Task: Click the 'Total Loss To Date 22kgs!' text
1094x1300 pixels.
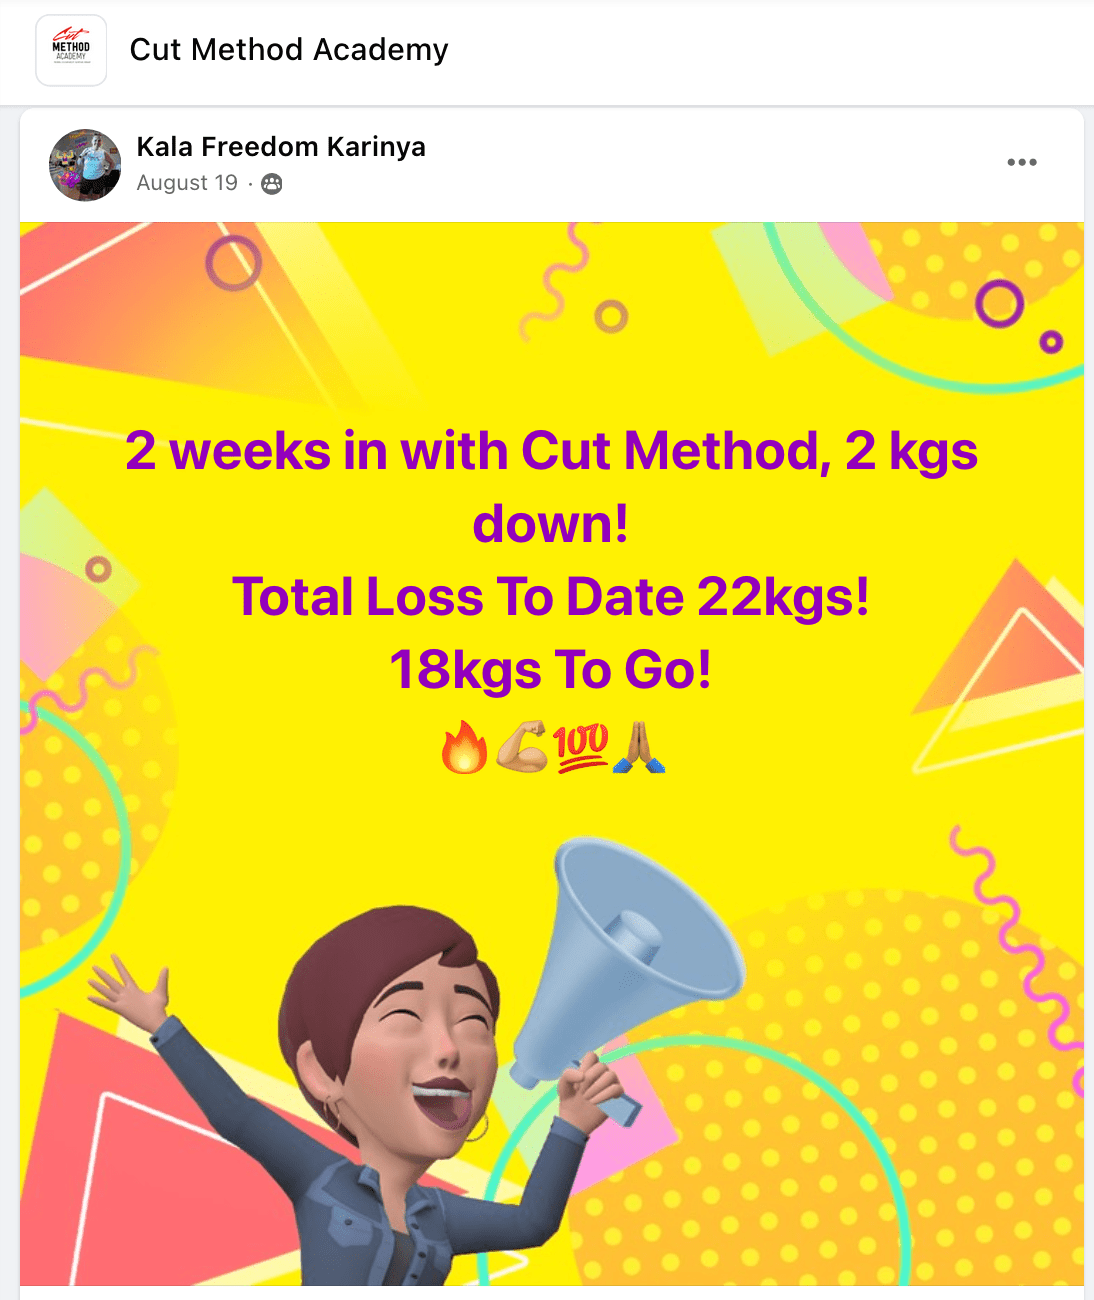Action: pyautogui.click(x=551, y=597)
